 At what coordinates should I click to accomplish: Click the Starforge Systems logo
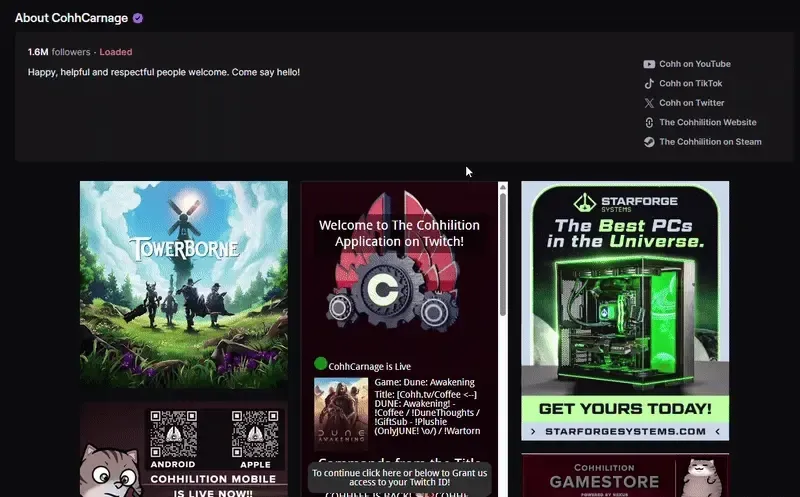625,203
